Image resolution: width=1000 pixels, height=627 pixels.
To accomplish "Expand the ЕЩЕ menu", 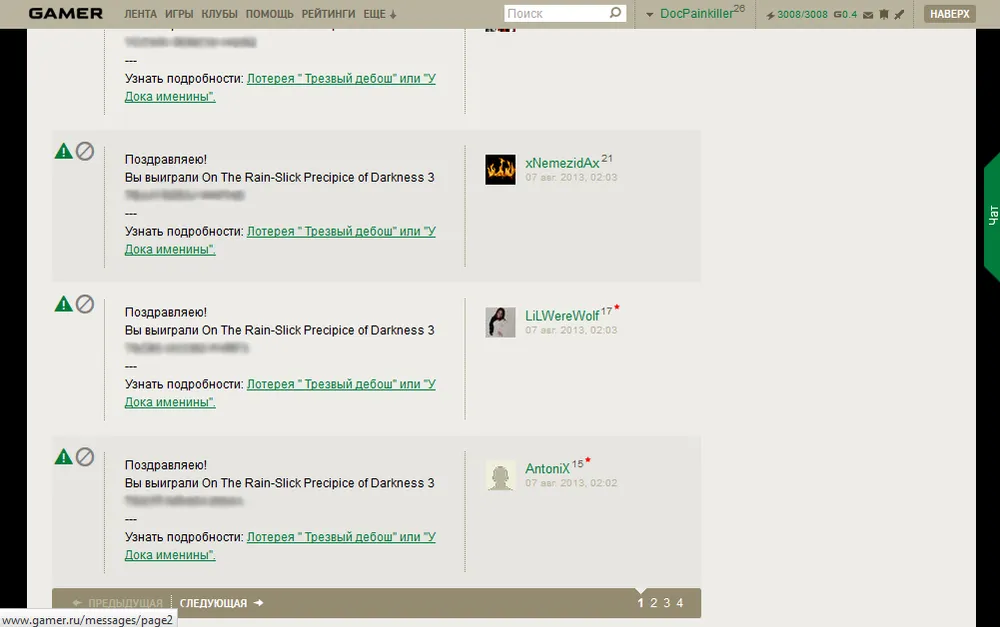I will tap(380, 14).
